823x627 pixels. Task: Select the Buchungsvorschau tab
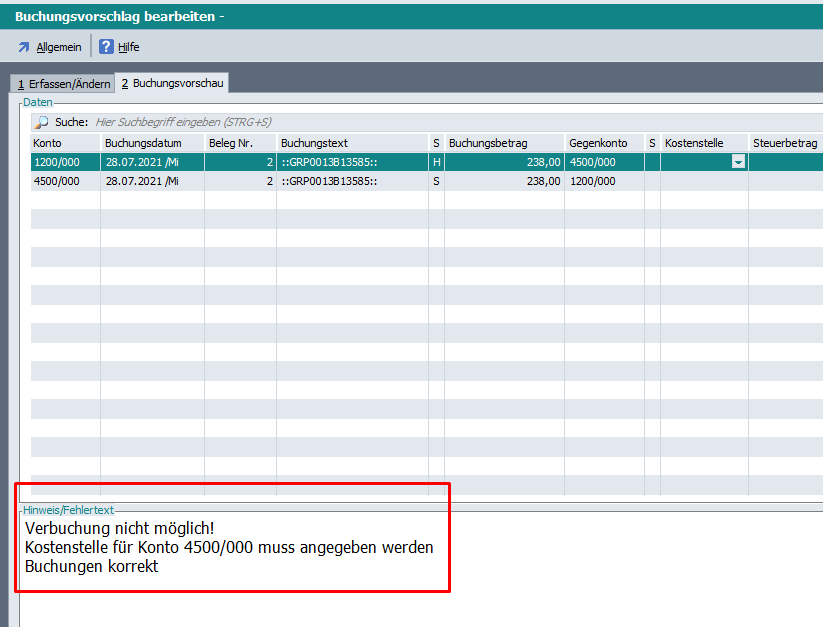(x=172, y=84)
